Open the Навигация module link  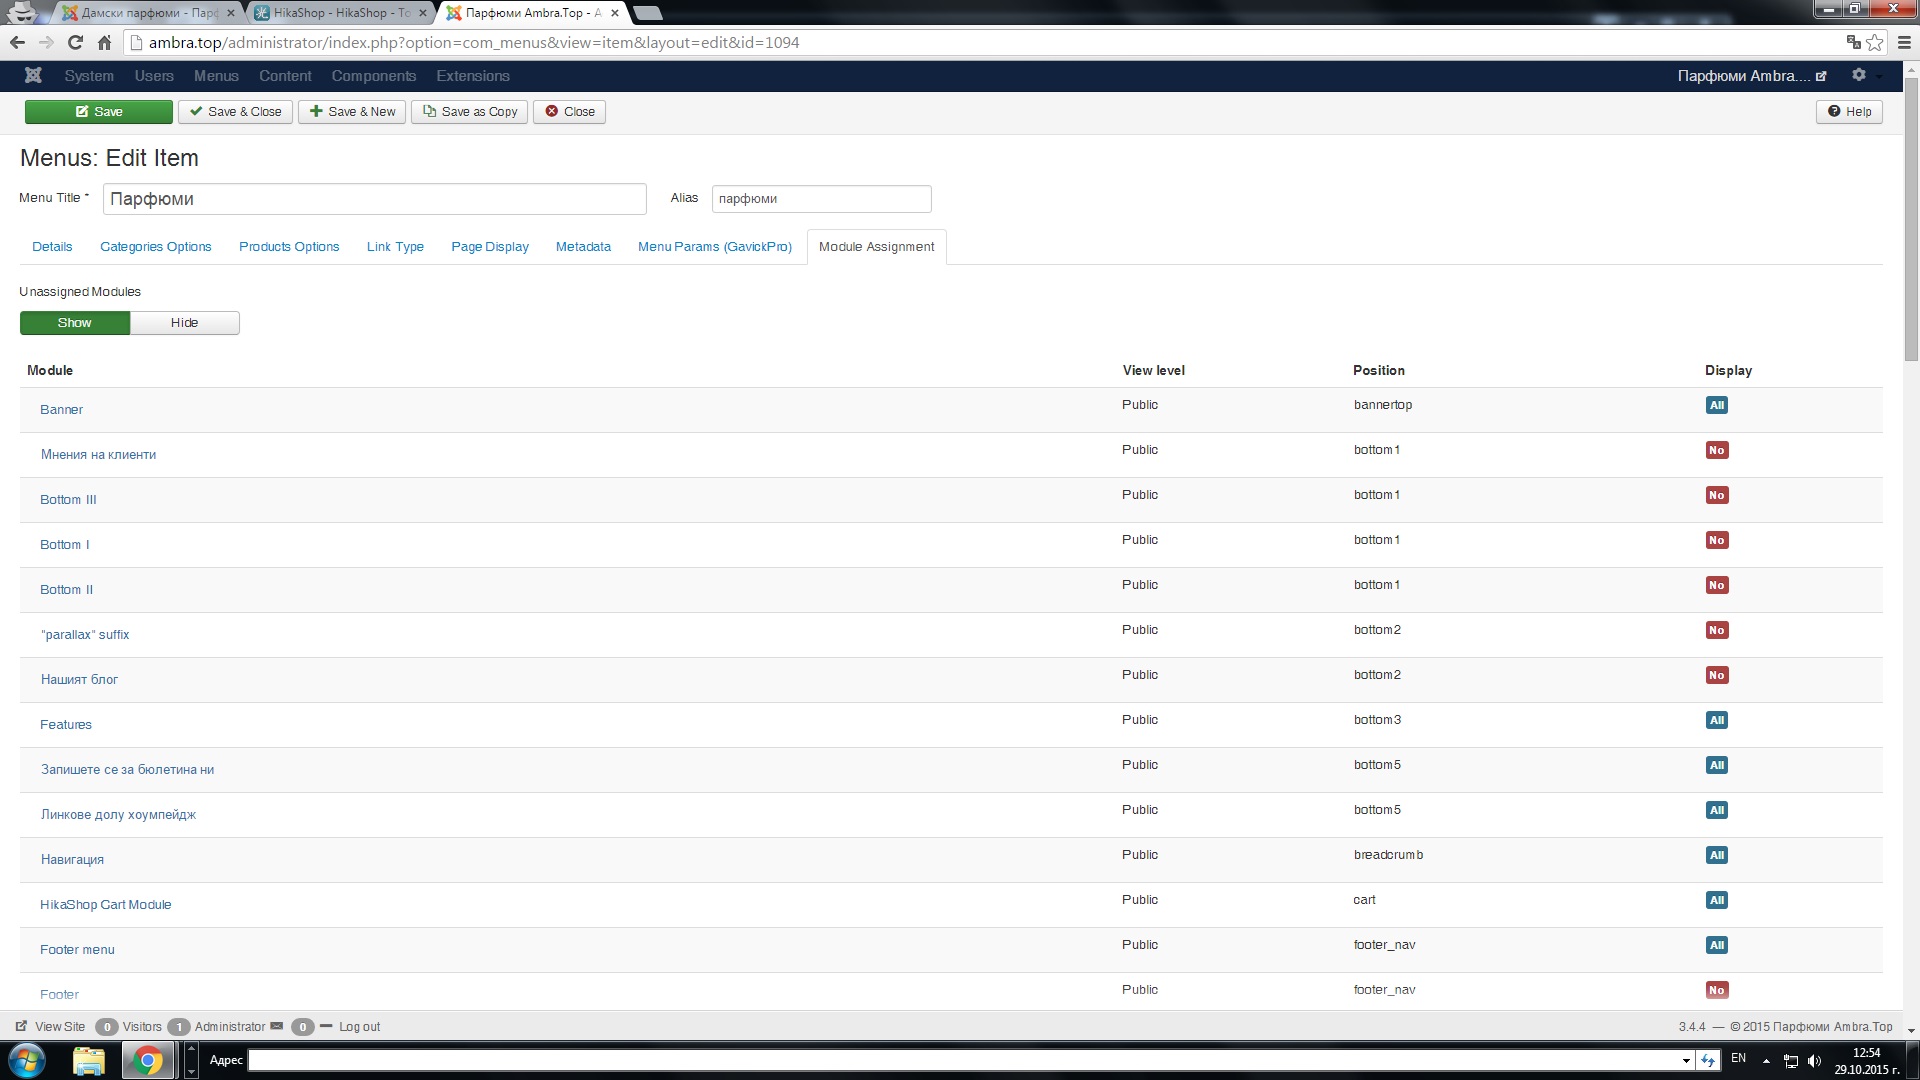point(72,860)
